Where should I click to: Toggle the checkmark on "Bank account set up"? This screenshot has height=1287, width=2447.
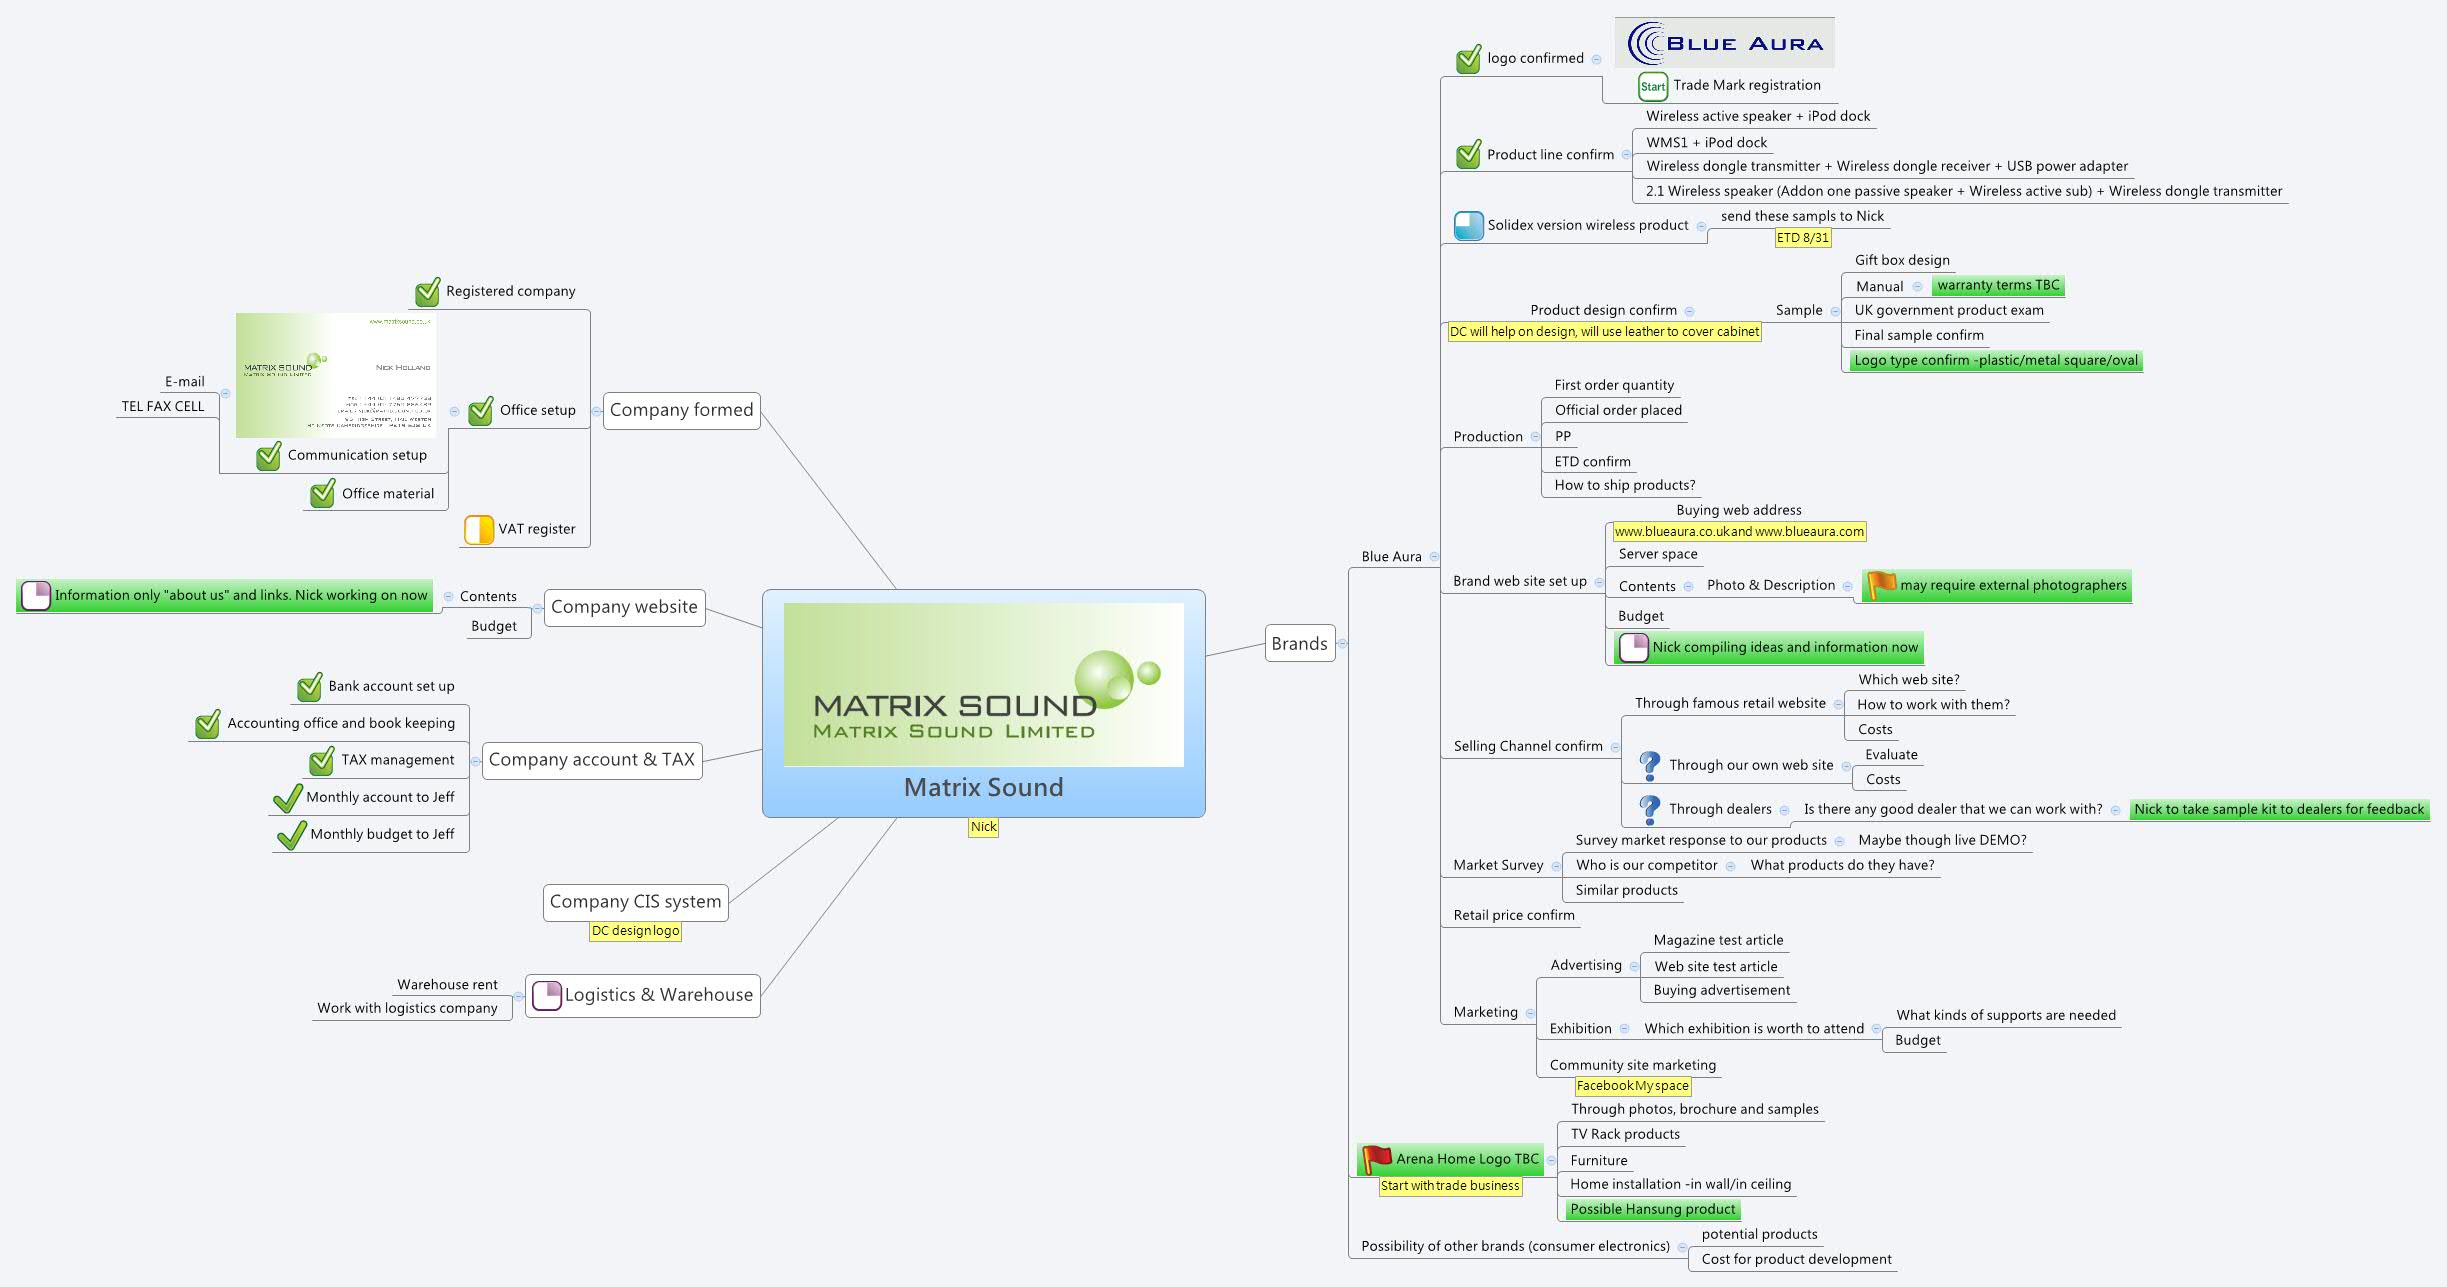coord(309,686)
